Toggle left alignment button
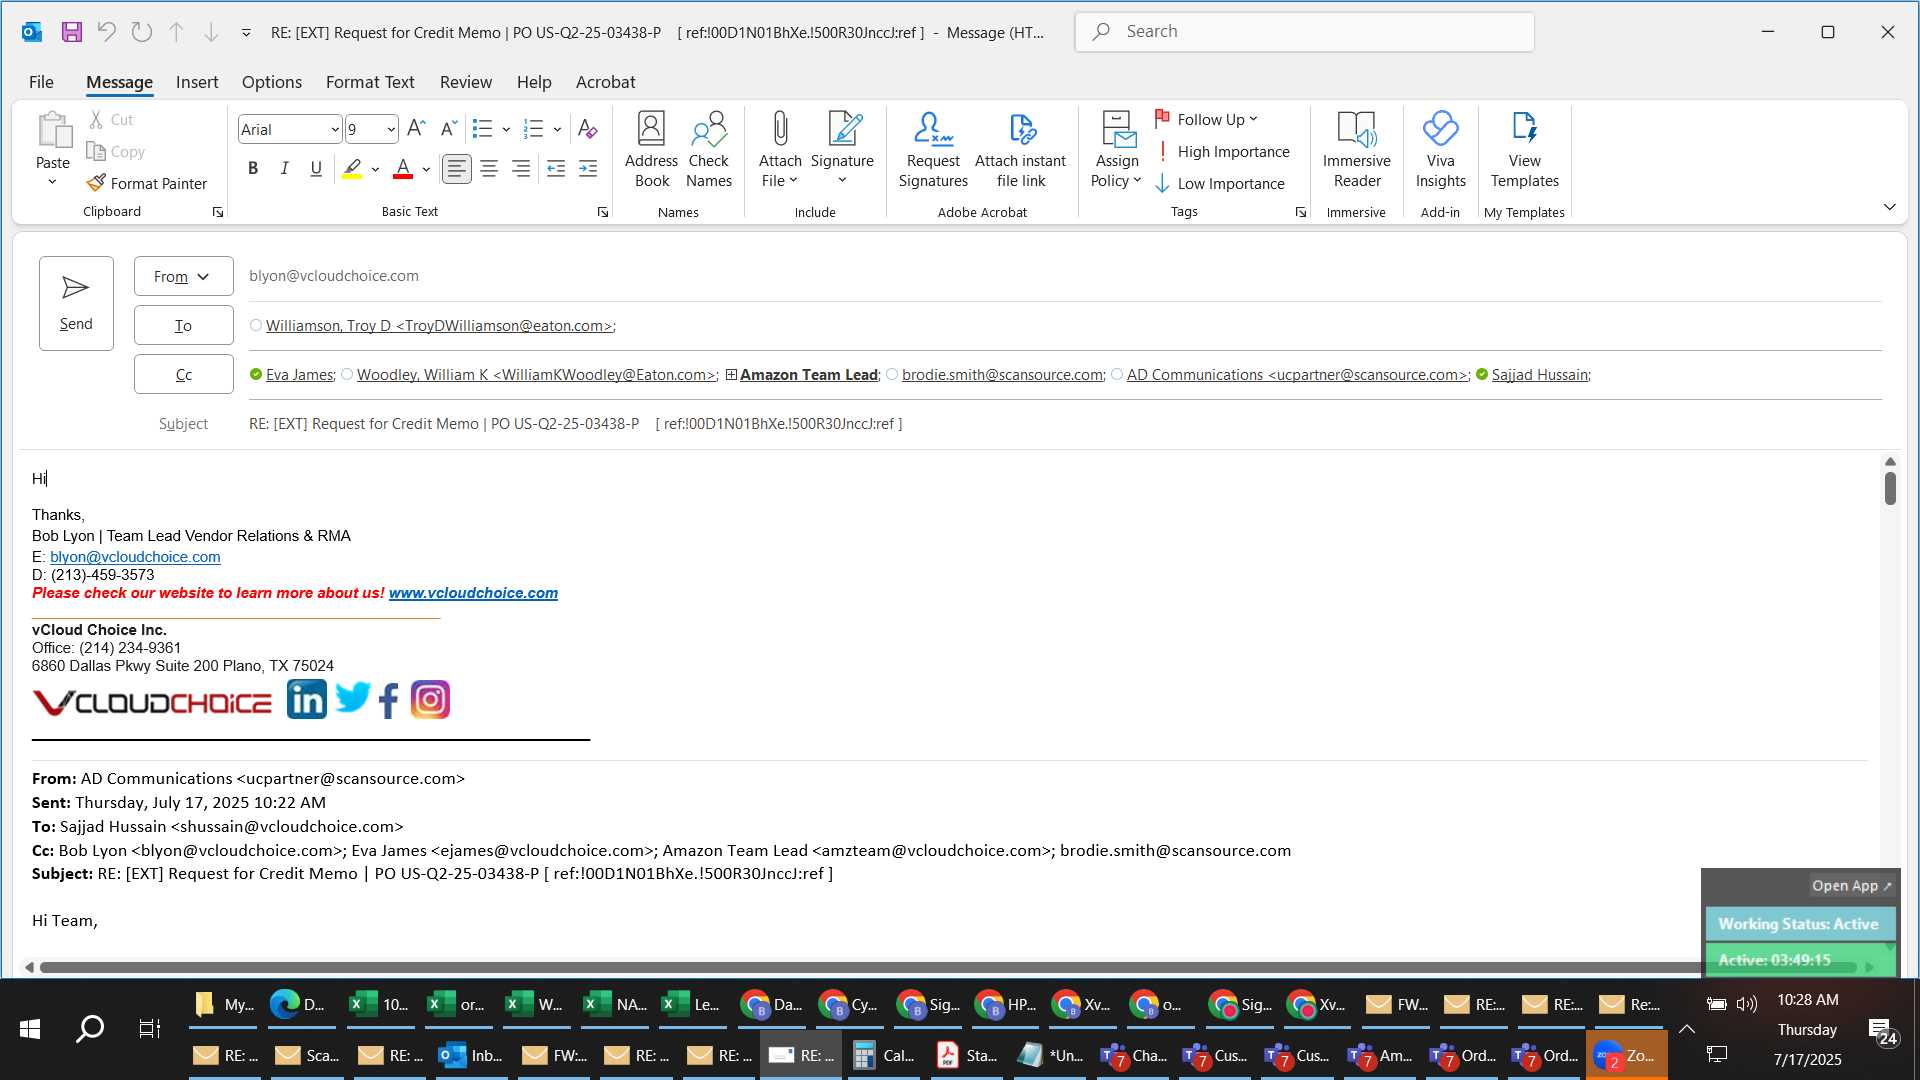Screen dimensions: 1920x1080 click(457, 169)
